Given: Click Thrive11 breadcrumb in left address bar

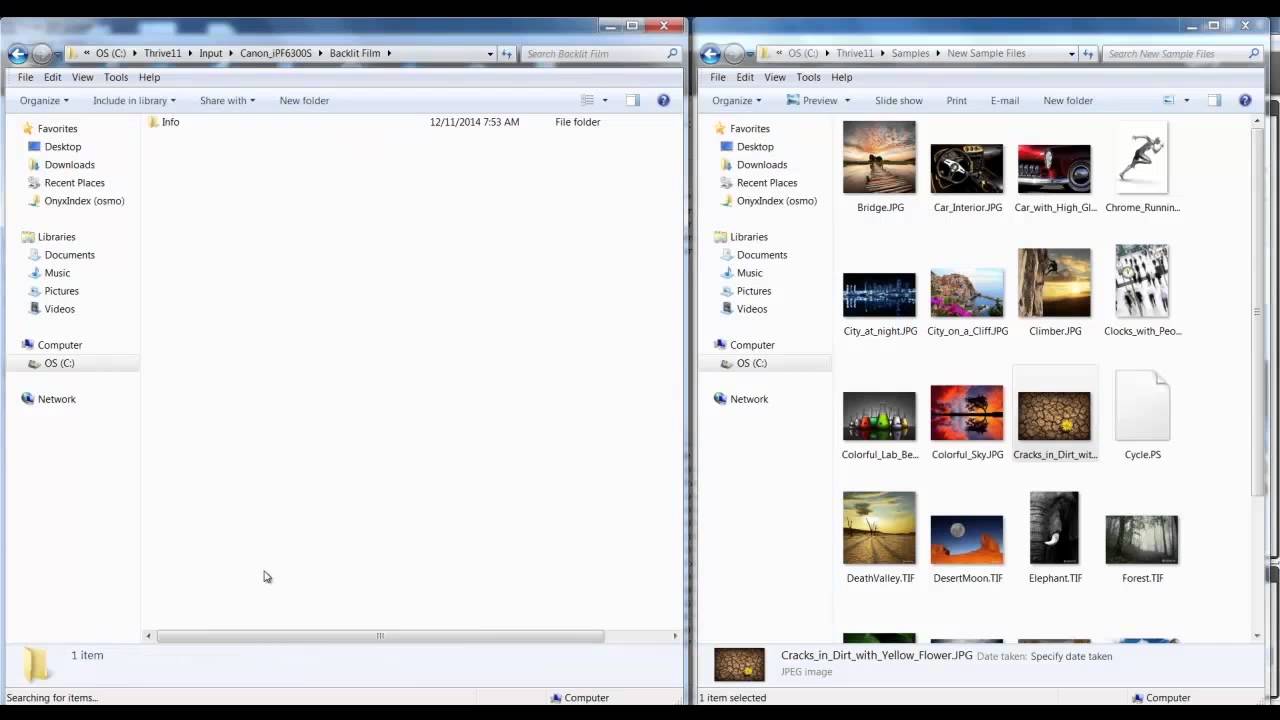Looking at the screenshot, I should (163, 54).
